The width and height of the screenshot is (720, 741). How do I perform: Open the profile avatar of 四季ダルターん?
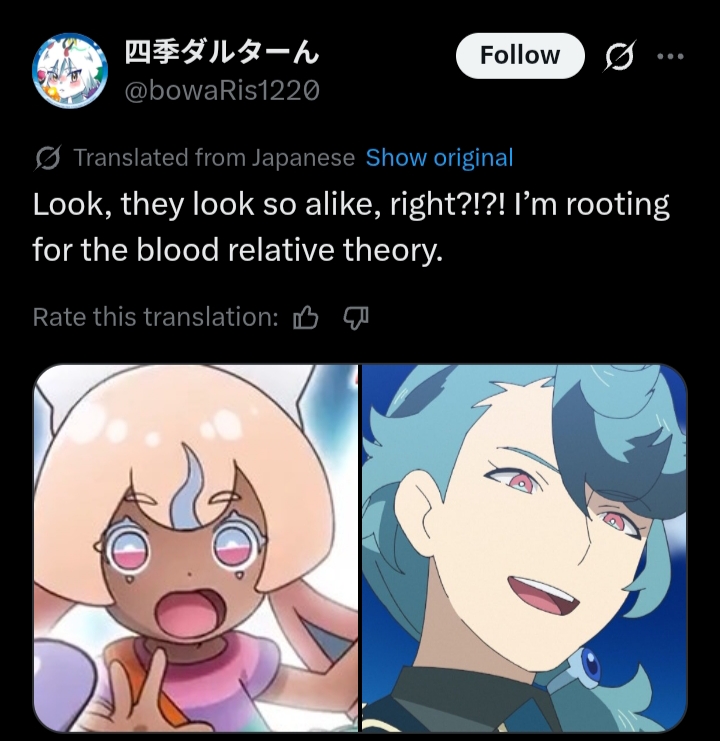[x=70, y=70]
